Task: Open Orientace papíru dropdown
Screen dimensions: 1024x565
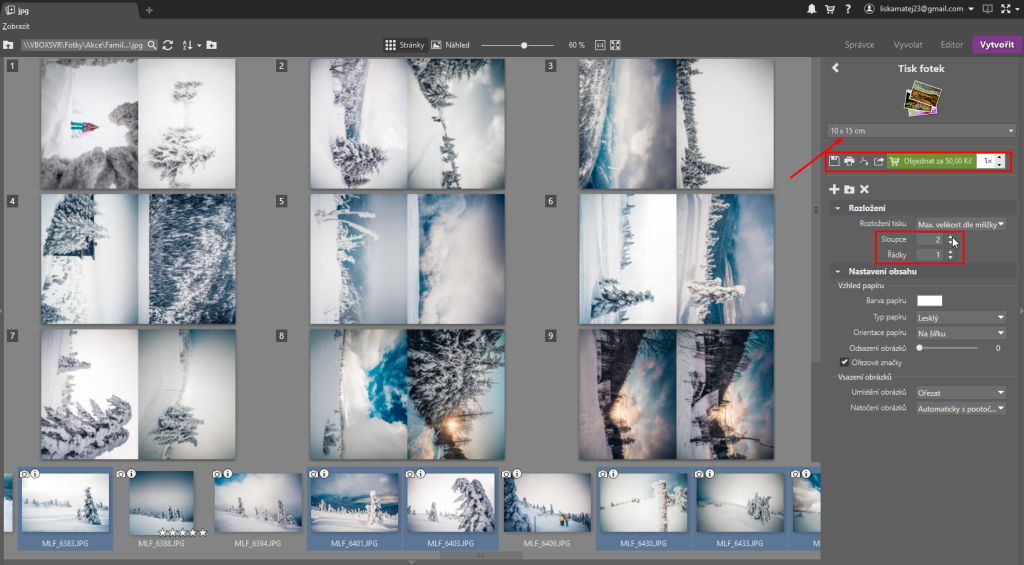Action: coord(961,333)
